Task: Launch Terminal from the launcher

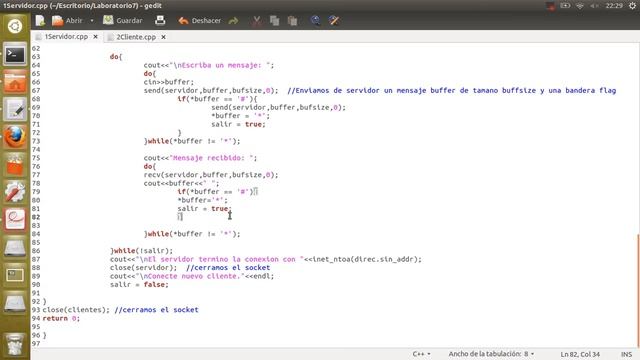Action: pyautogui.click(x=15, y=54)
